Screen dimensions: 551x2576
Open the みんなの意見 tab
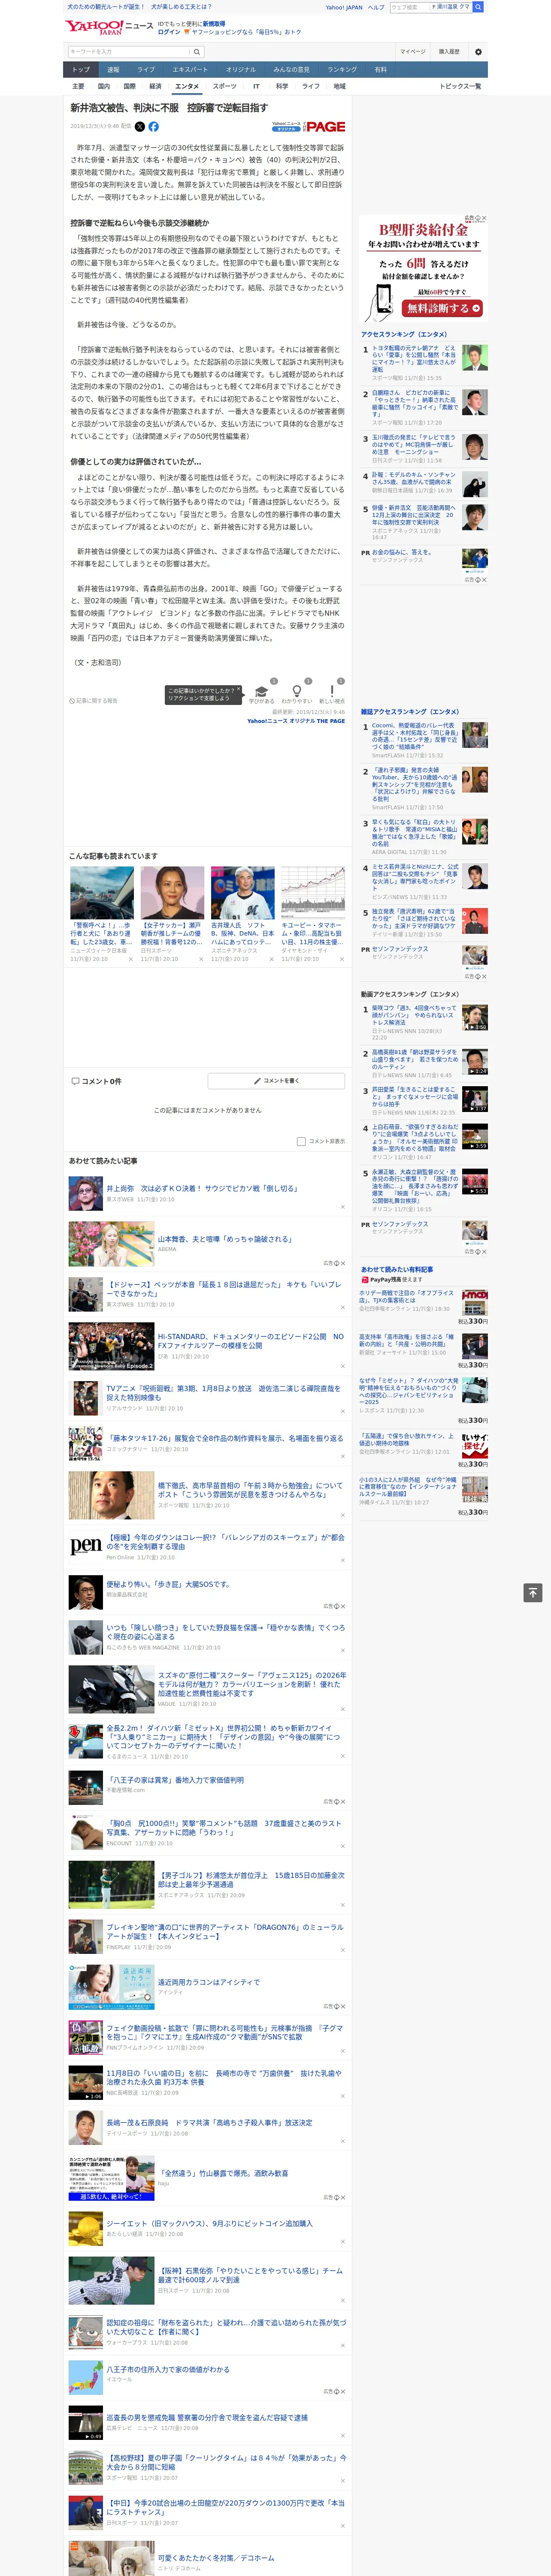click(x=292, y=70)
